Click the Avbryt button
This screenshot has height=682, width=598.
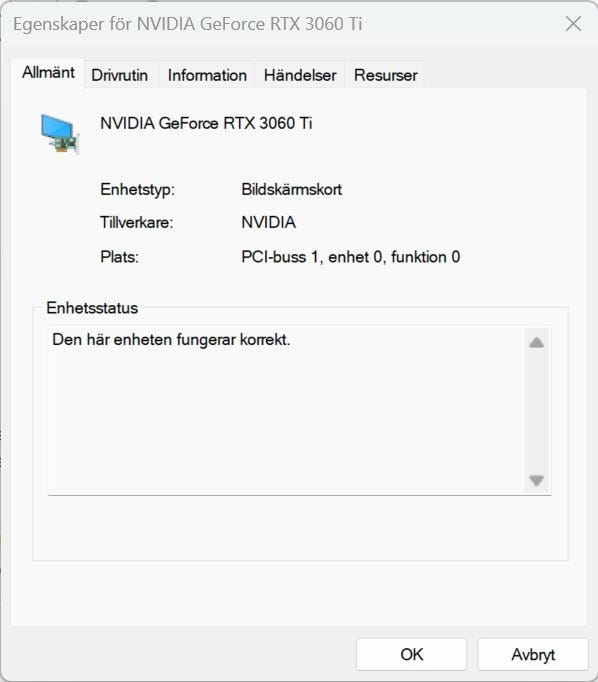click(533, 654)
